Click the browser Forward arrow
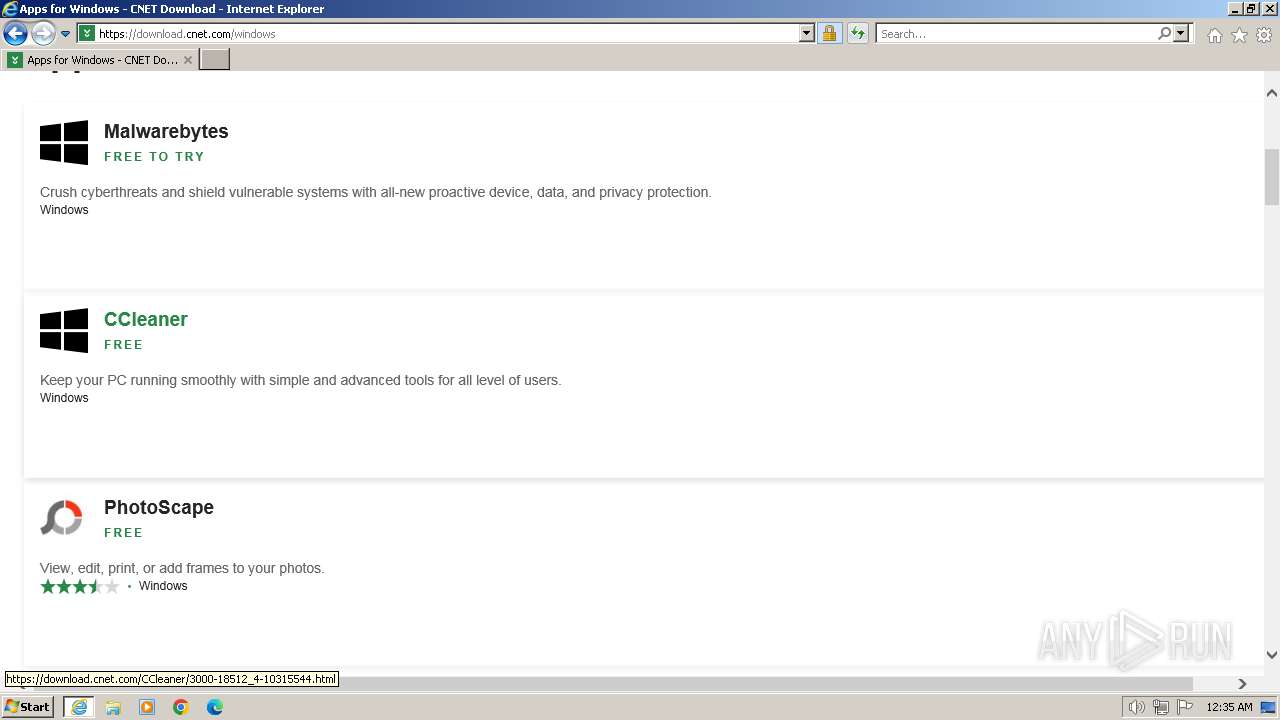The width and height of the screenshot is (1280, 720). (43, 34)
